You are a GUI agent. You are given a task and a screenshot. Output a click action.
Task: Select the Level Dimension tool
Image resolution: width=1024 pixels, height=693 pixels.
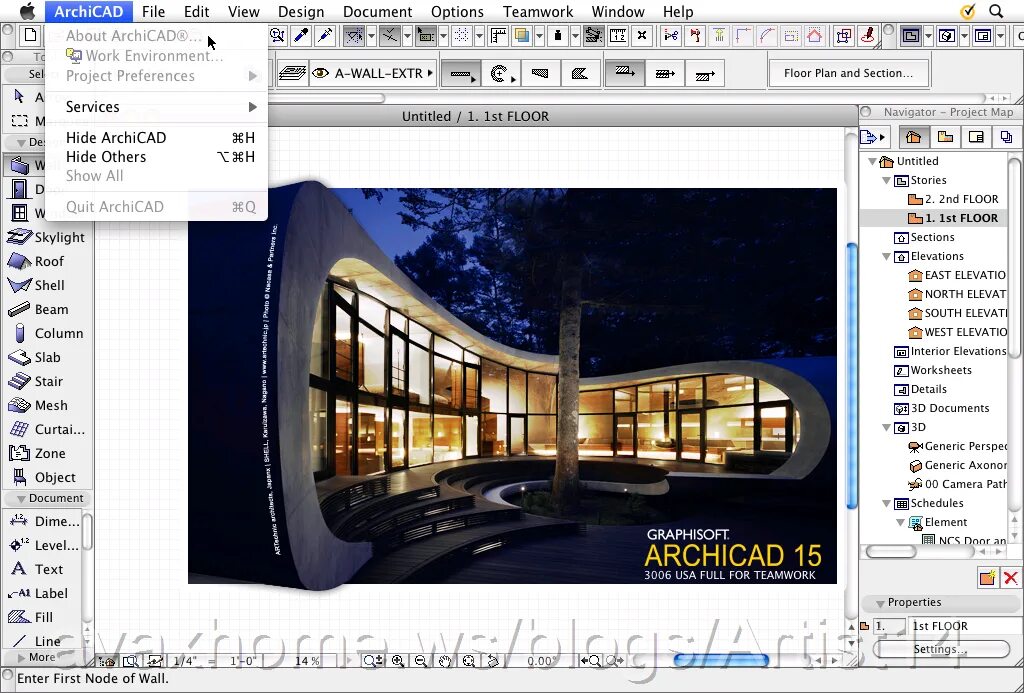pyautogui.click(x=44, y=545)
